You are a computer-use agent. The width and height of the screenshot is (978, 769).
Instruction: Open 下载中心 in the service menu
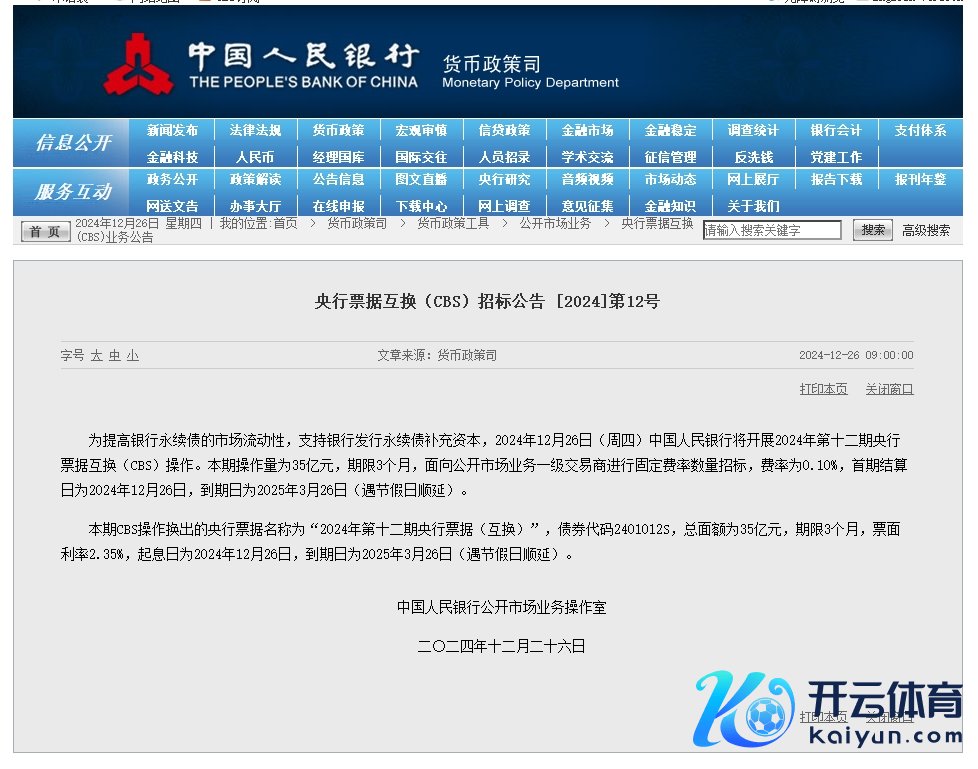[x=421, y=206]
